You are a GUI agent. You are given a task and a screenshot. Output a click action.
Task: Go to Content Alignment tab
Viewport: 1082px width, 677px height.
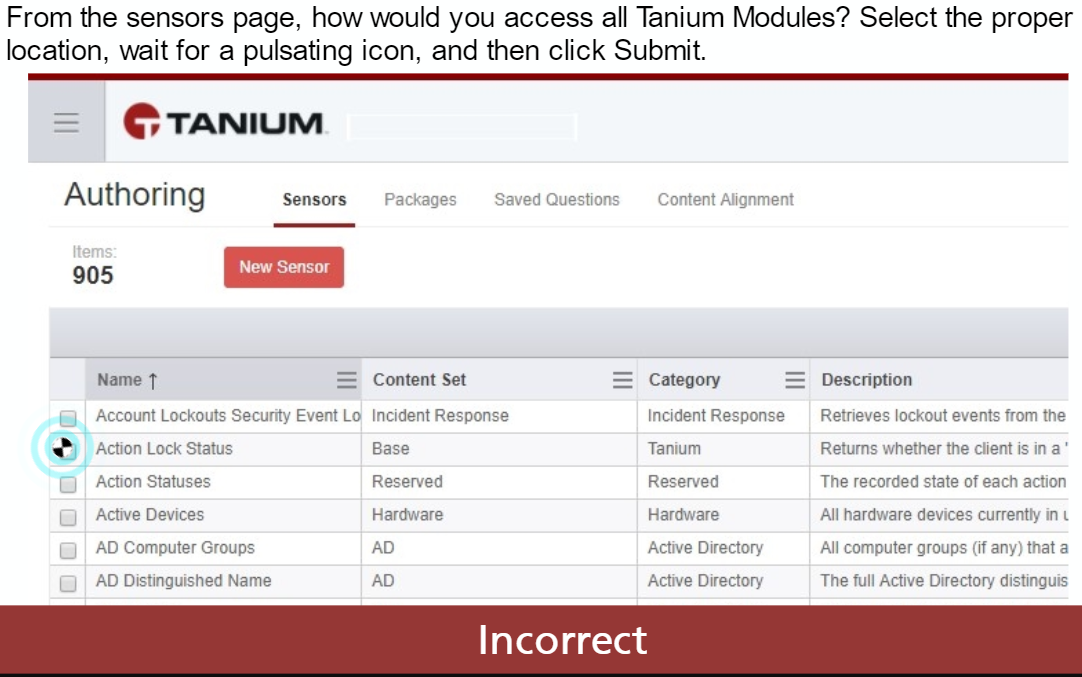point(725,200)
